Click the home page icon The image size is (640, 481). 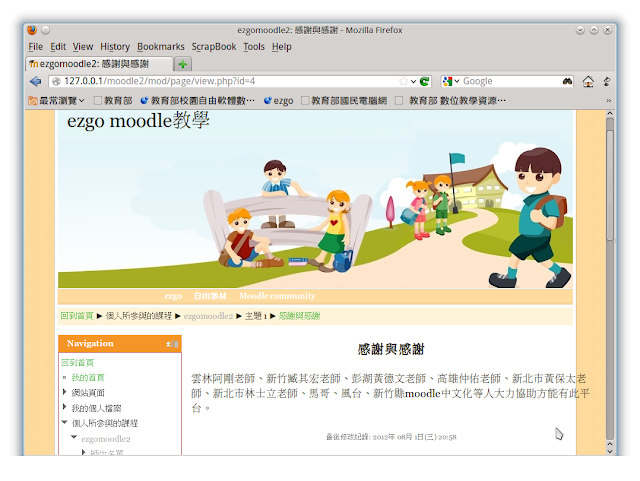588,81
